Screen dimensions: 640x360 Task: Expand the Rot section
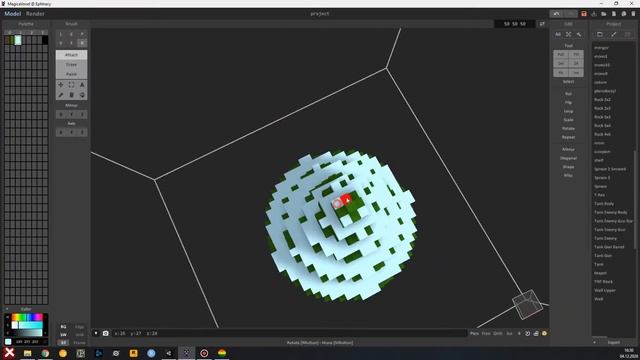[x=569, y=94]
